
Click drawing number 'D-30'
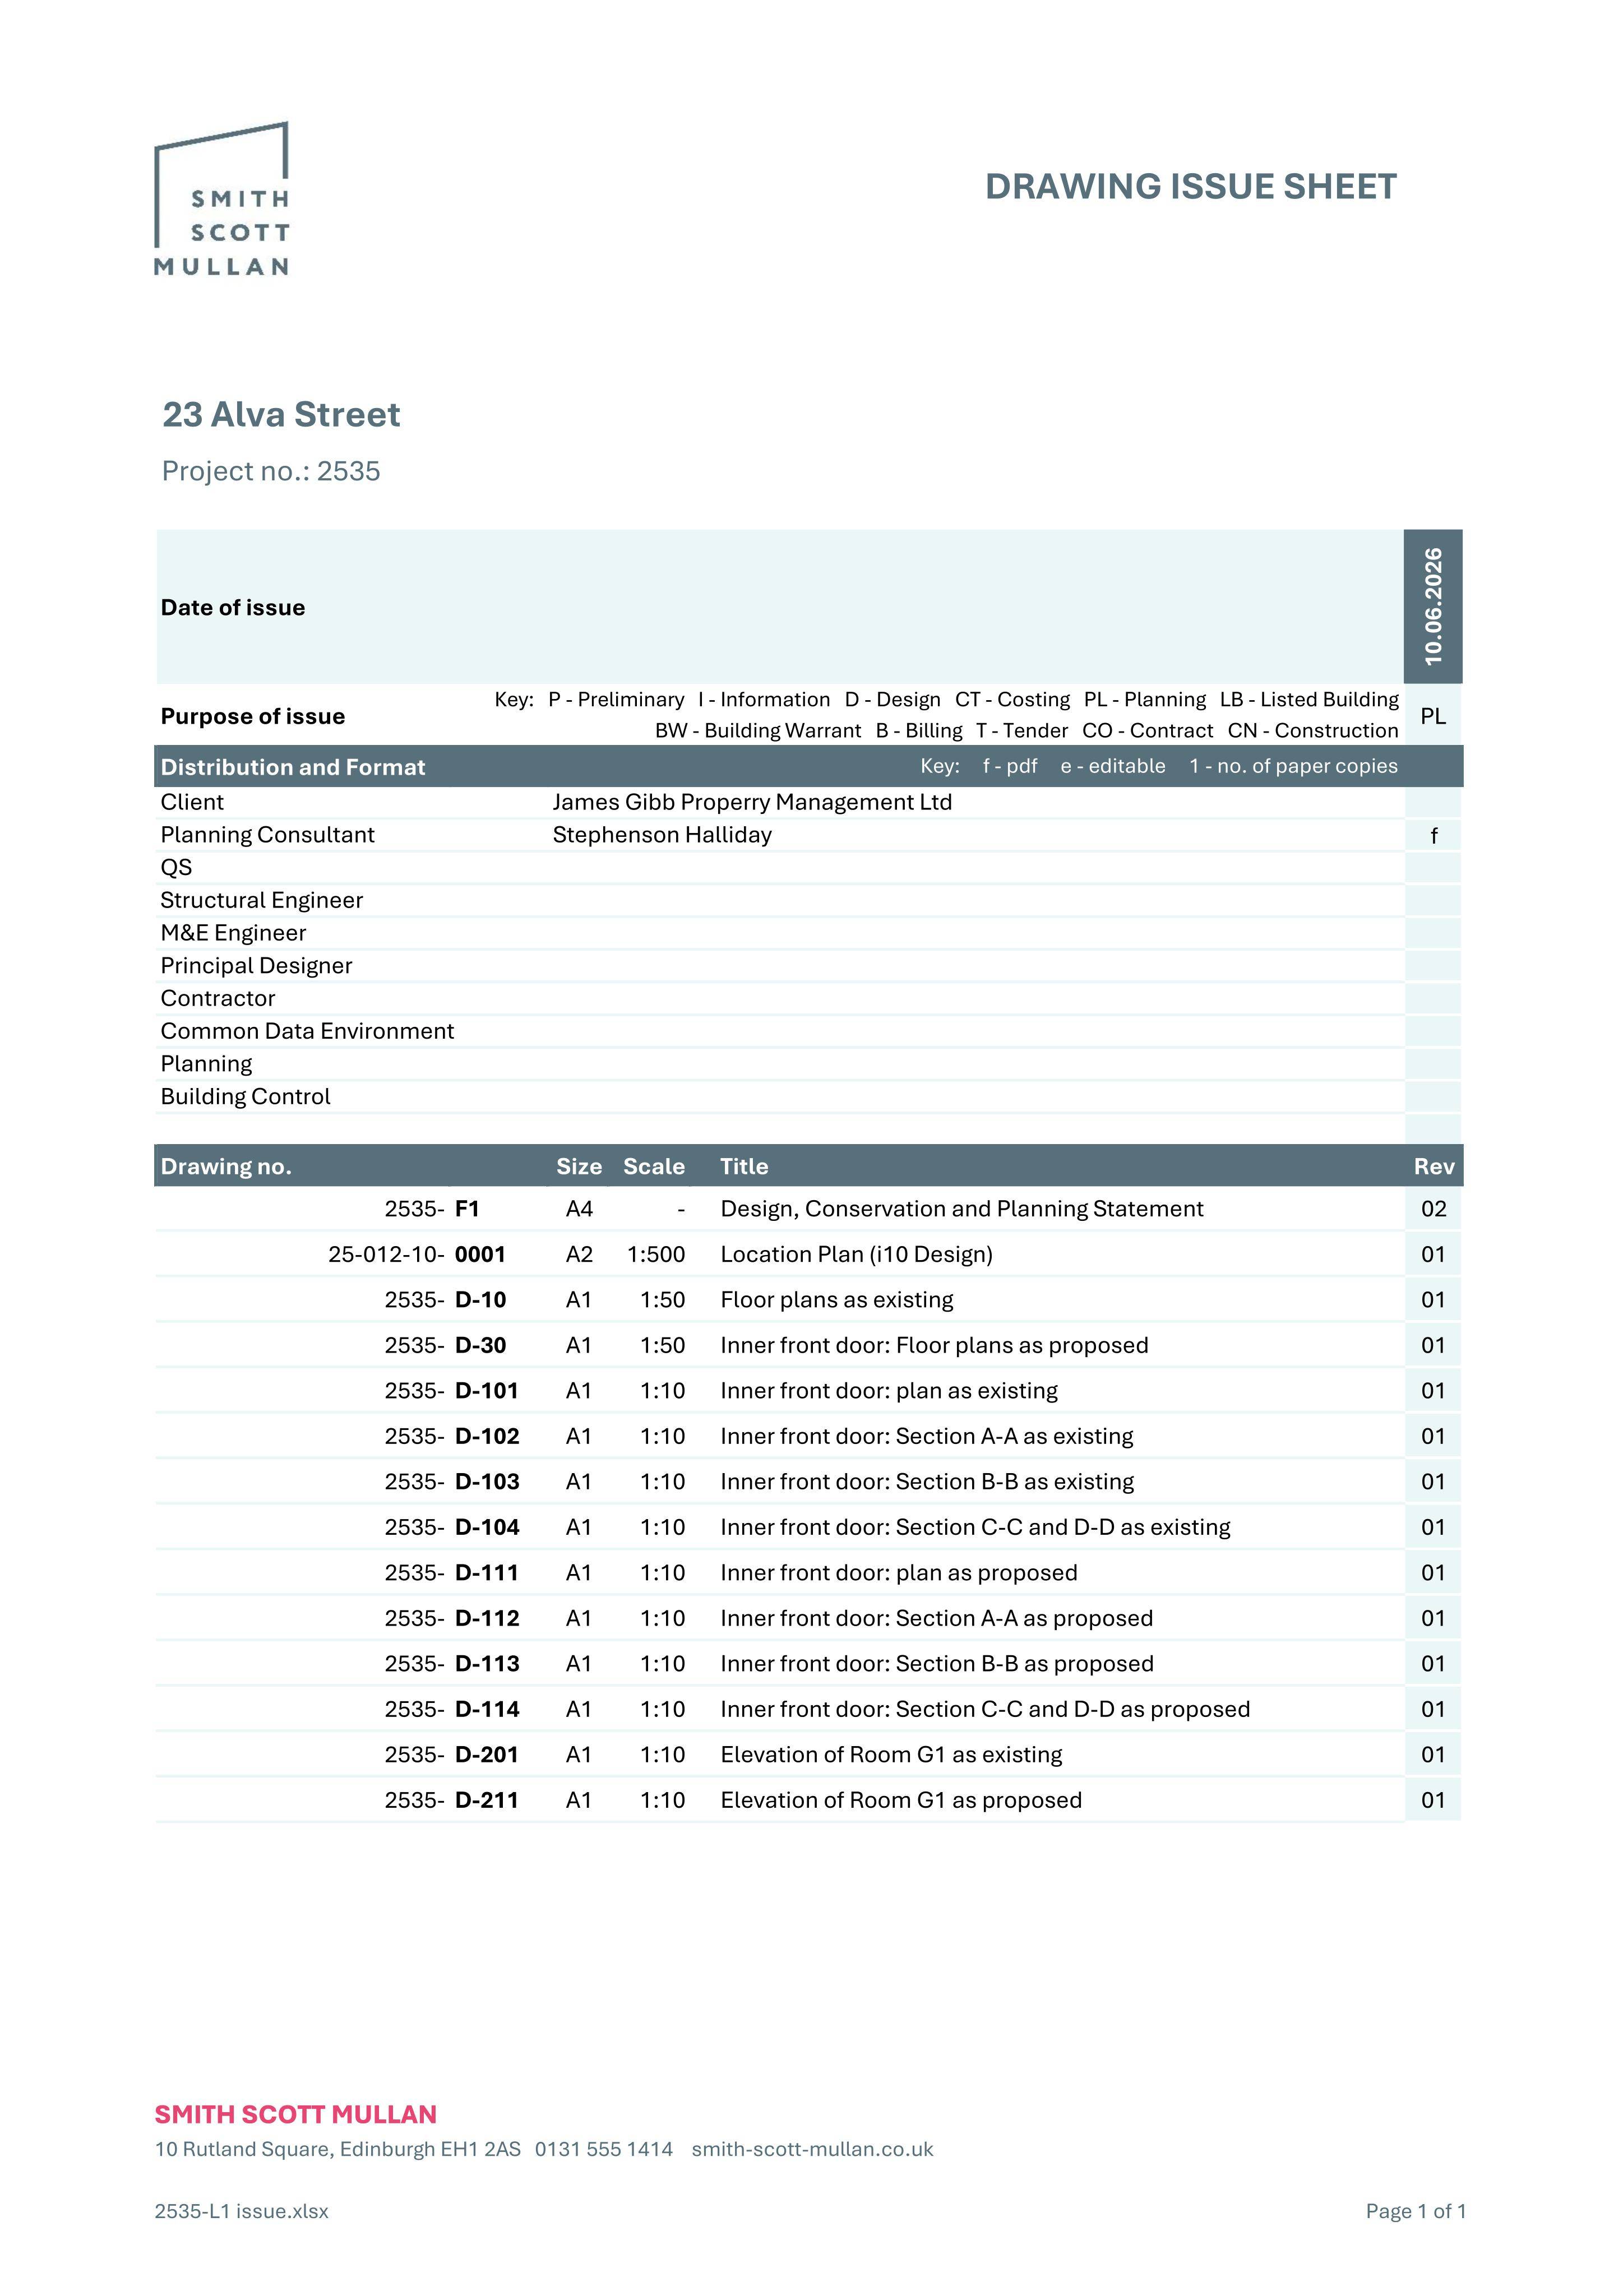[x=480, y=1346]
